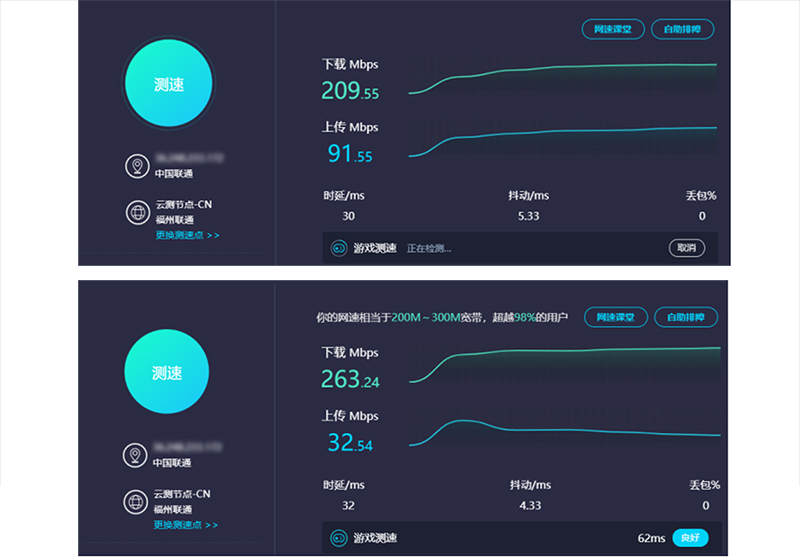Start test with upper 测速 circle button
Viewport: 800px width, 557px height.
point(168,85)
